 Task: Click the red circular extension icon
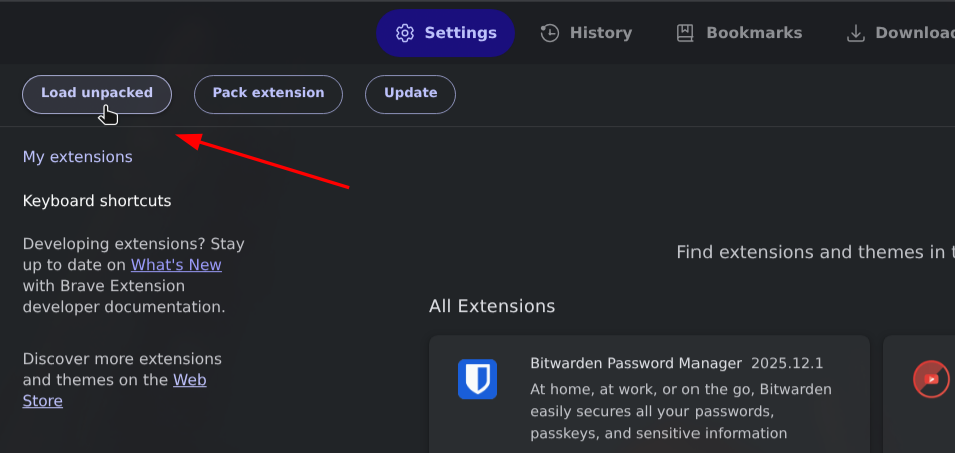click(931, 379)
